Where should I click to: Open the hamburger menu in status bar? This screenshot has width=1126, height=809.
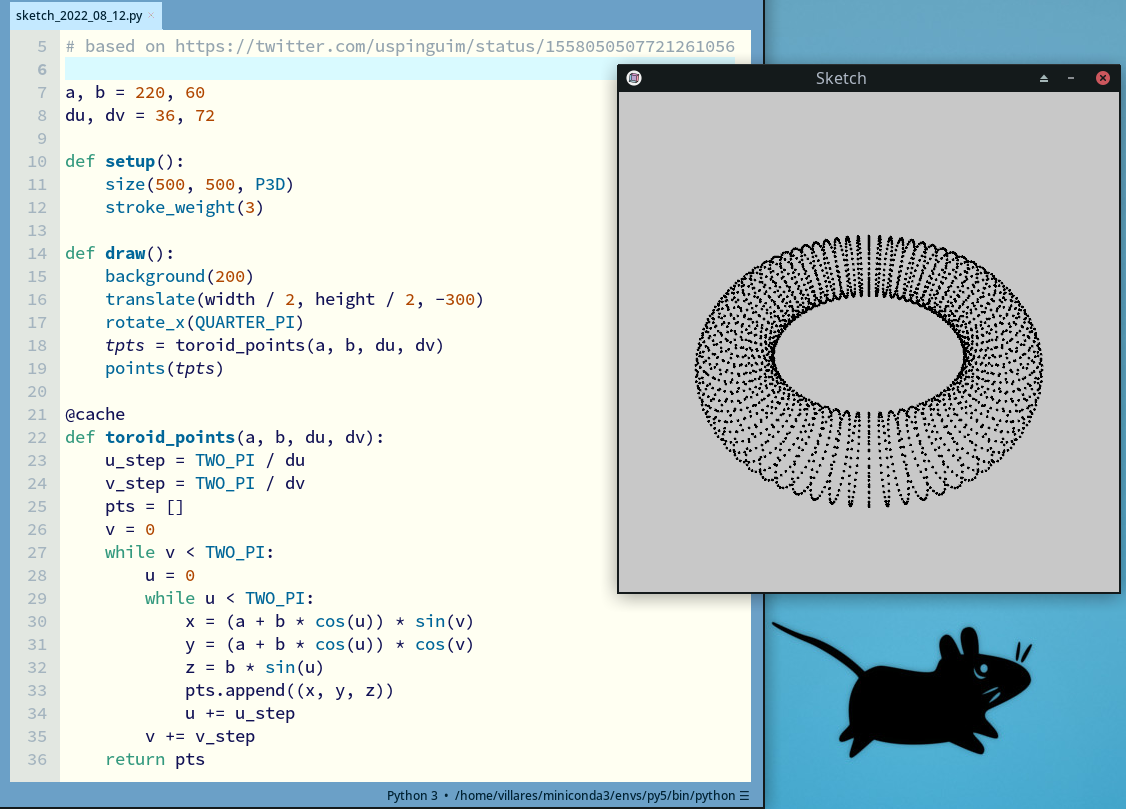point(744,796)
